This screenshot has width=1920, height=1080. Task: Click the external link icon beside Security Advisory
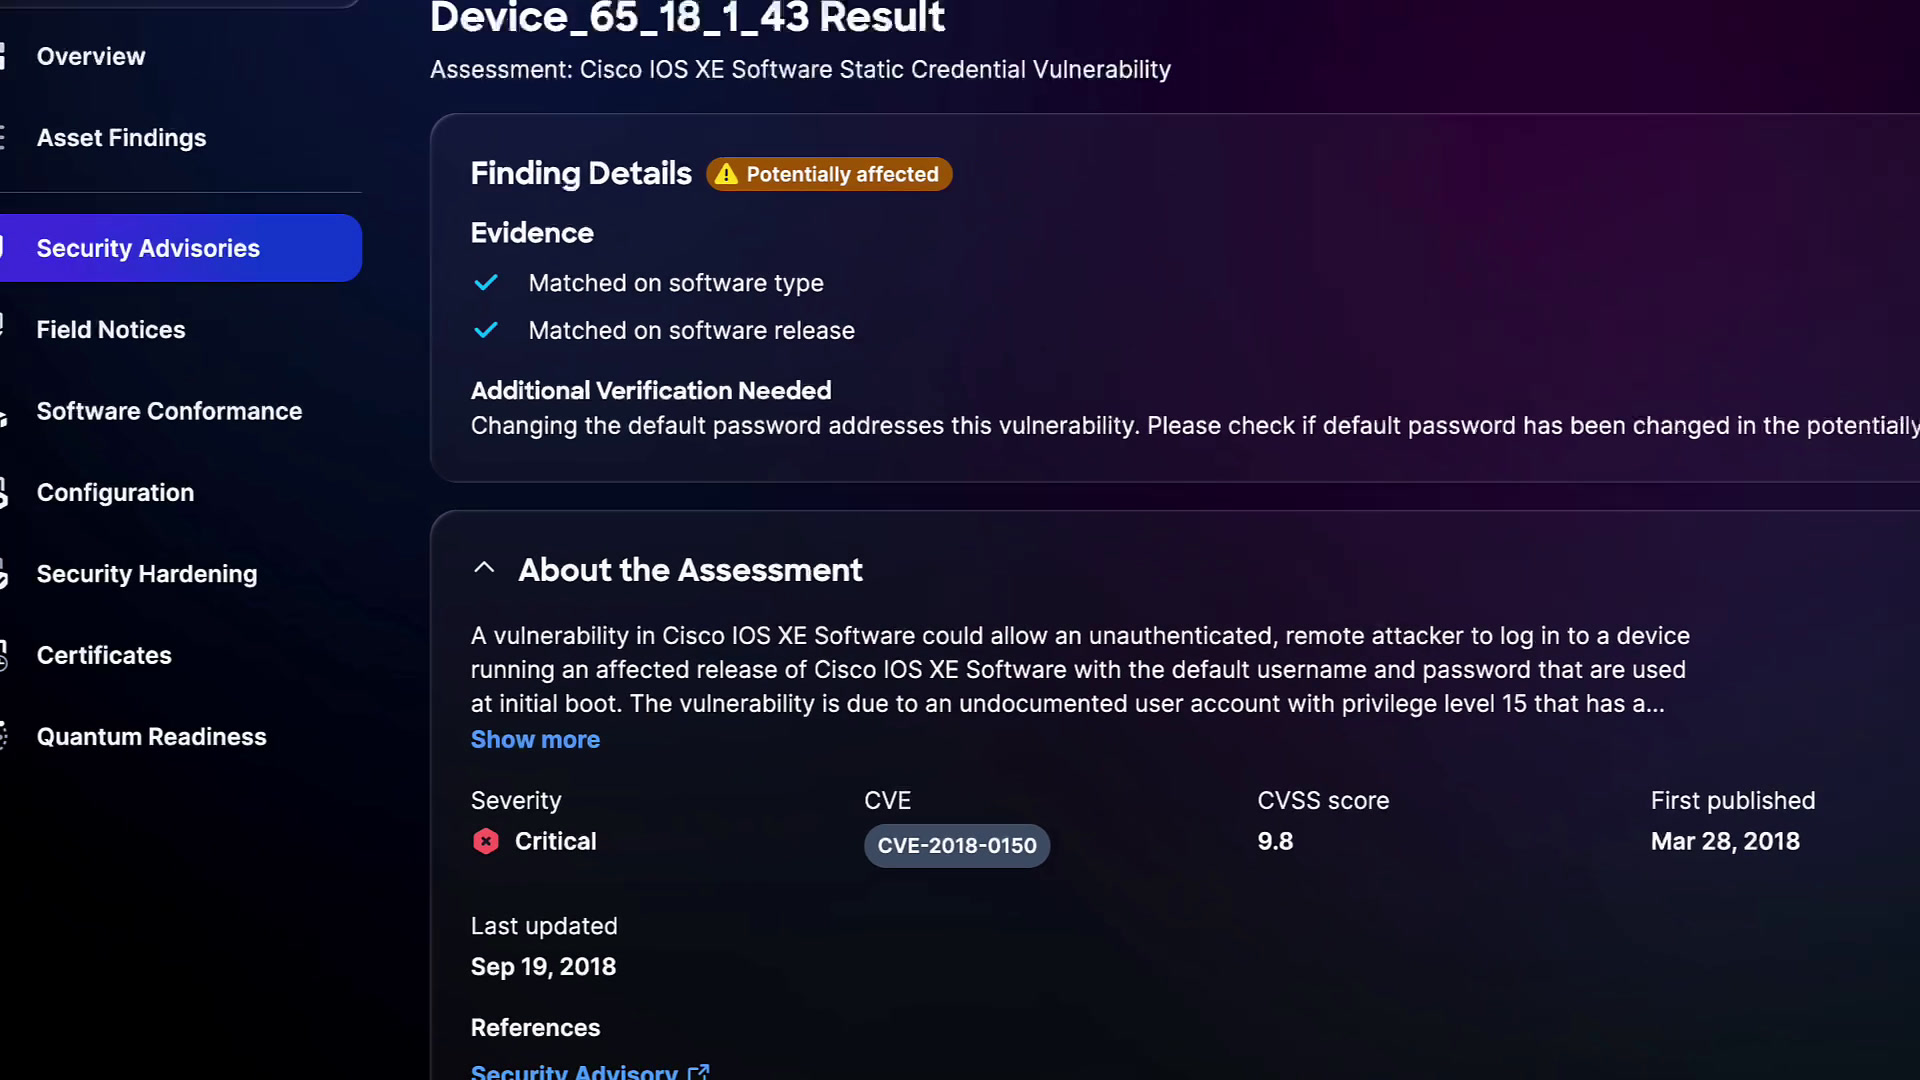coord(699,1072)
